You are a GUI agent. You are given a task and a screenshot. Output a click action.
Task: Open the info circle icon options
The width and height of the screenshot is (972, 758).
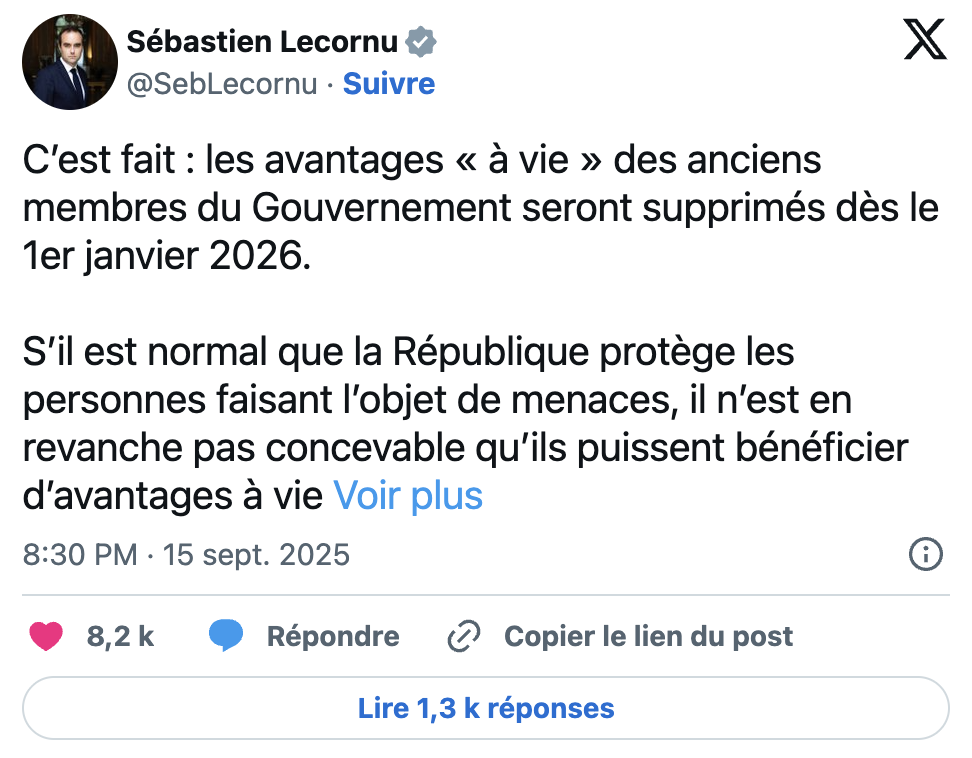coord(928,555)
